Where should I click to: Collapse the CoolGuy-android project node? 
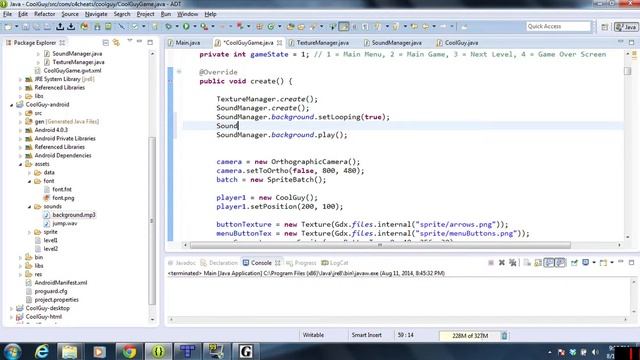click(x=12, y=105)
